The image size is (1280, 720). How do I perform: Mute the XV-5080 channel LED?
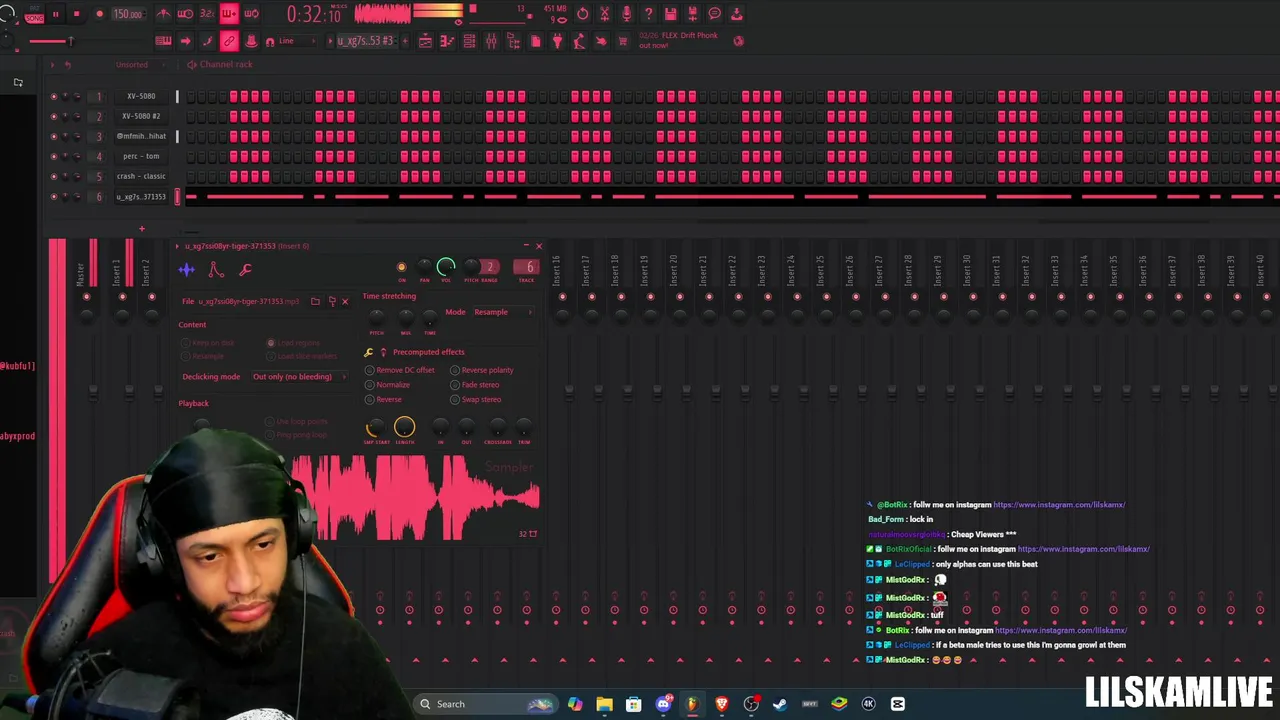point(54,96)
